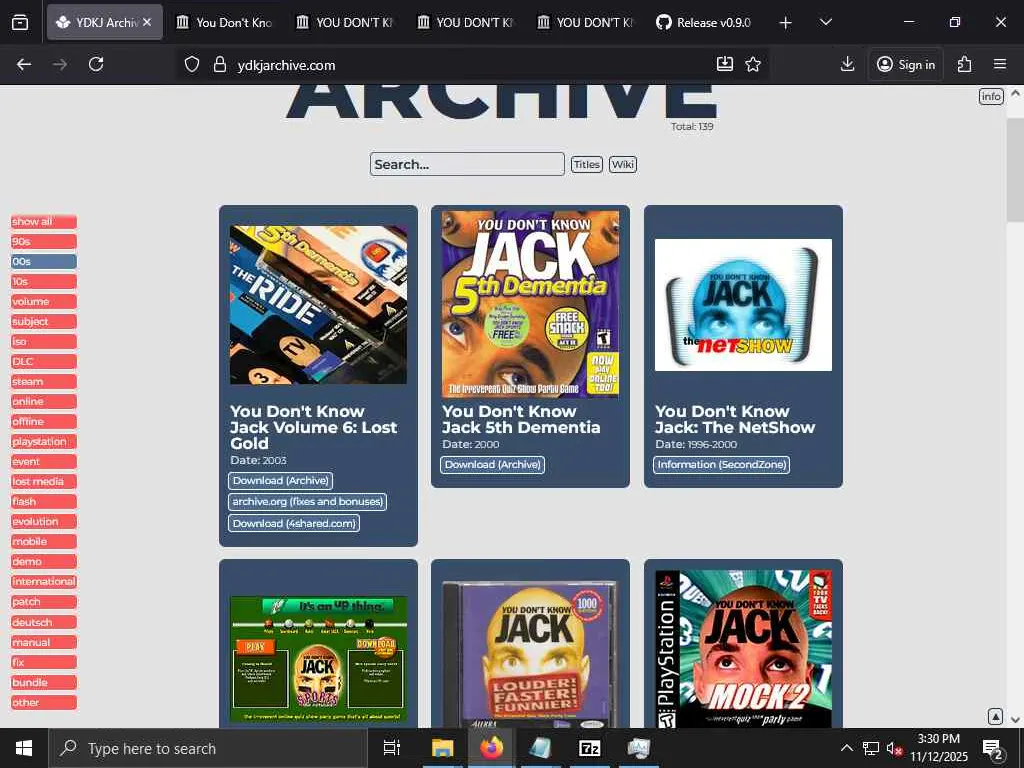Click scroll-to-top arrow button on page

coord(995,716)
